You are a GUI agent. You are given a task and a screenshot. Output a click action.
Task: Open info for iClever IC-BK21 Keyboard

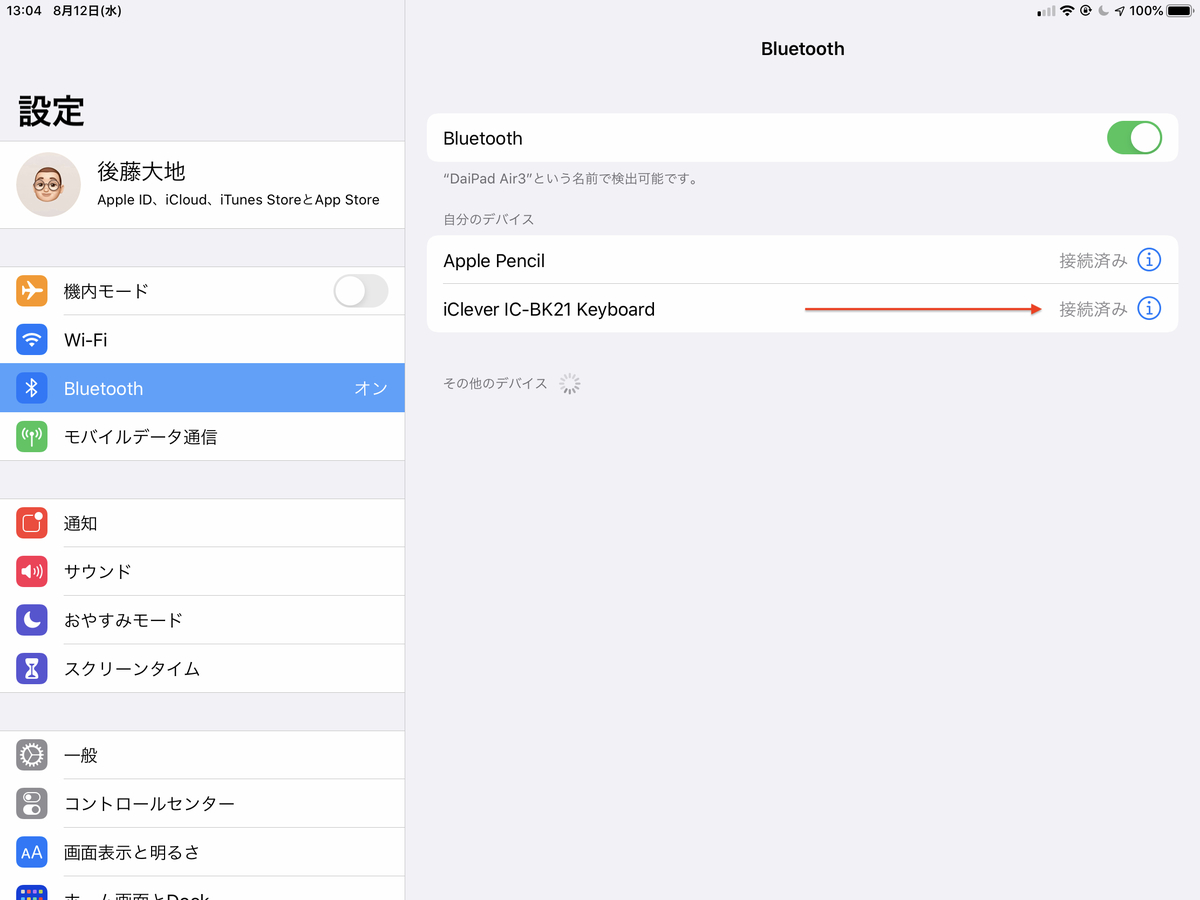1150,309
